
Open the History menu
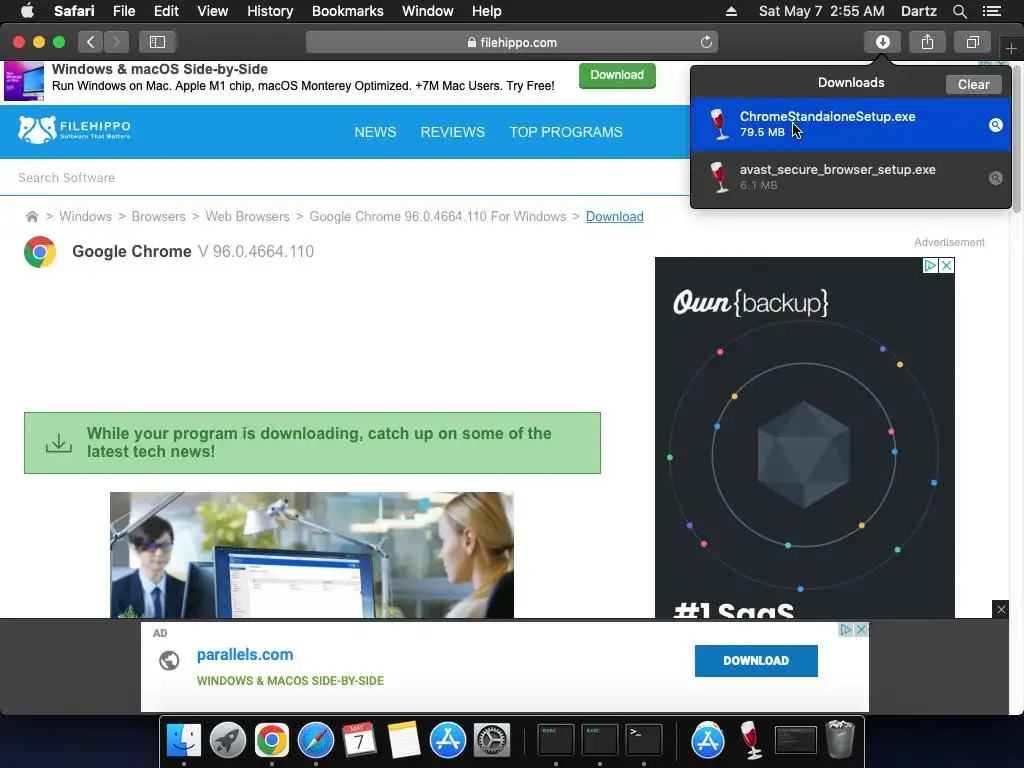pyautogui.click(x=270, y=11)
